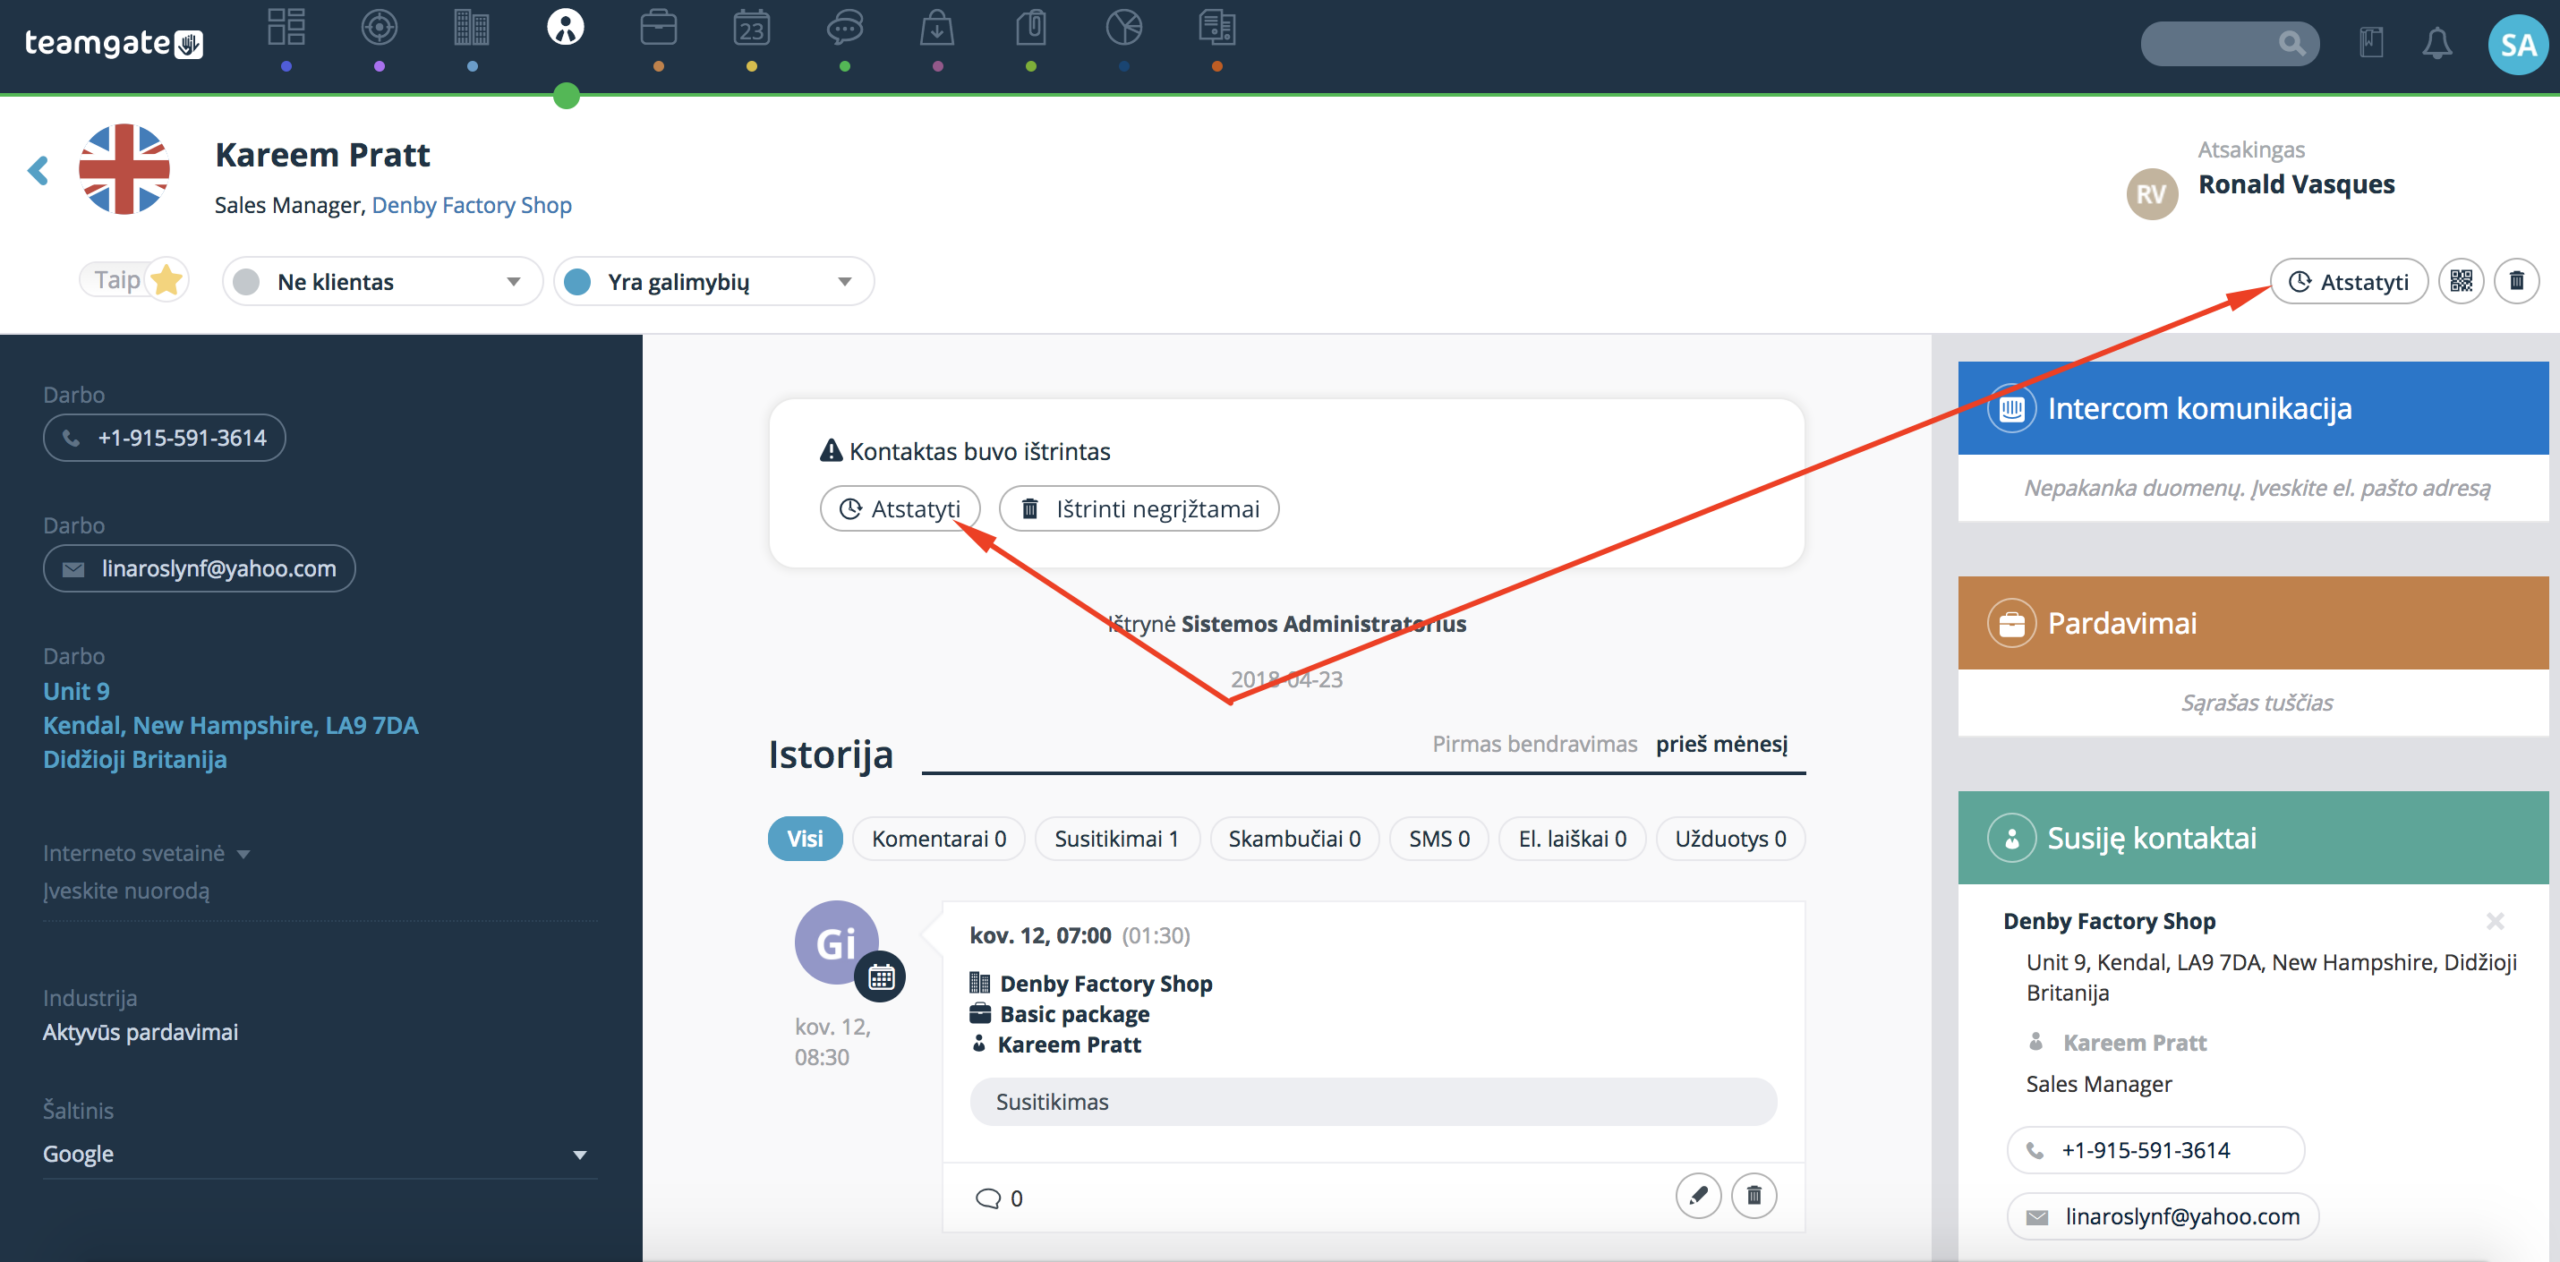The width and height of the screenshot is (2560, 1262).
Task: Open the Yra galimybių dropdown
Action: click(x=713, y=282)
